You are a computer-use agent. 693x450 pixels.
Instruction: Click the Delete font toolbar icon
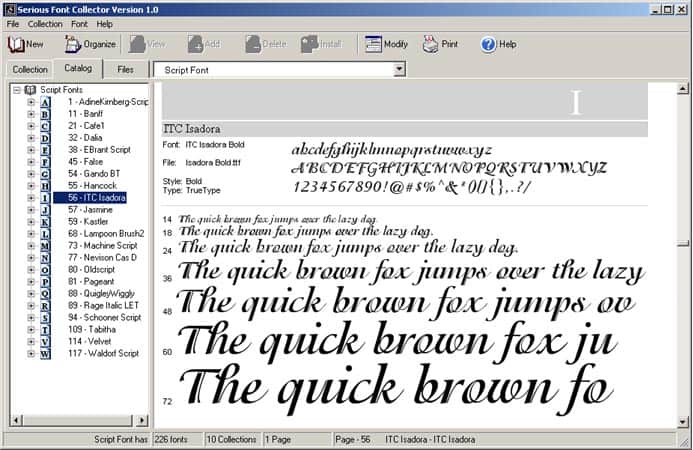tap(253, 44)
